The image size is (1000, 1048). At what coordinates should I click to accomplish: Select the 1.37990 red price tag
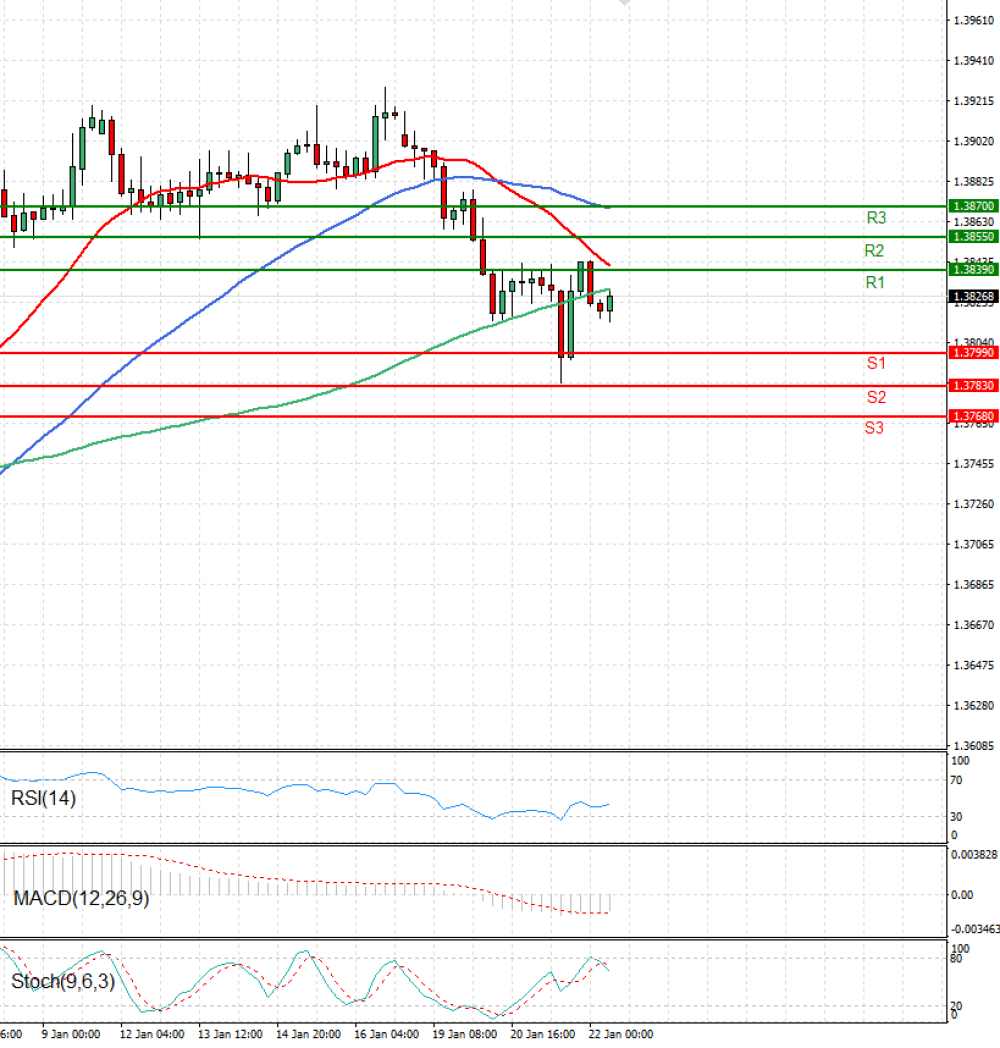tap(972, 353)
